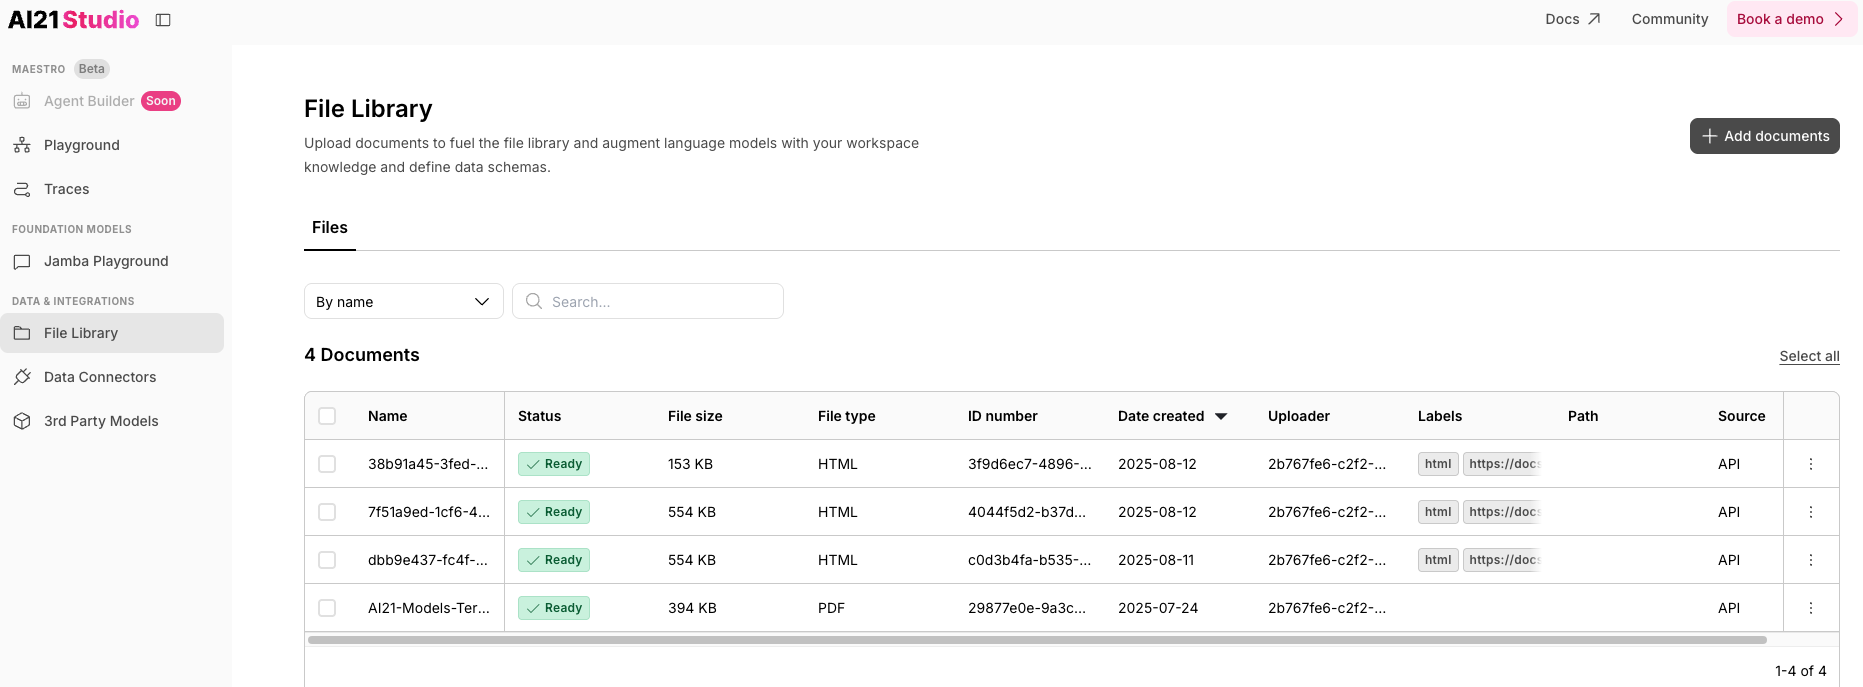Viewport: 1863px width, 687px height.
Task: Sort by the Name column header
Action: pos(387,416)
